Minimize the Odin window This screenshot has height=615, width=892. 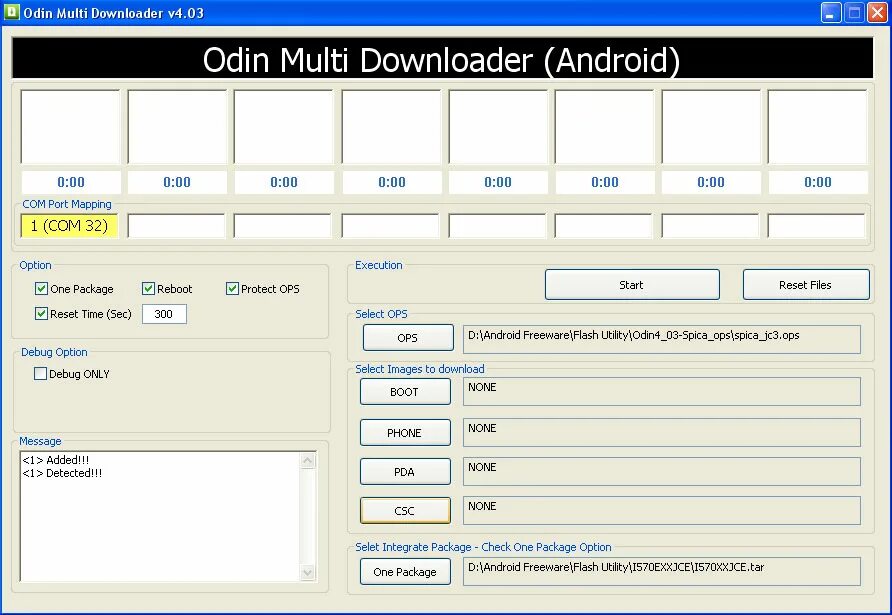click(x=831, y=13)
